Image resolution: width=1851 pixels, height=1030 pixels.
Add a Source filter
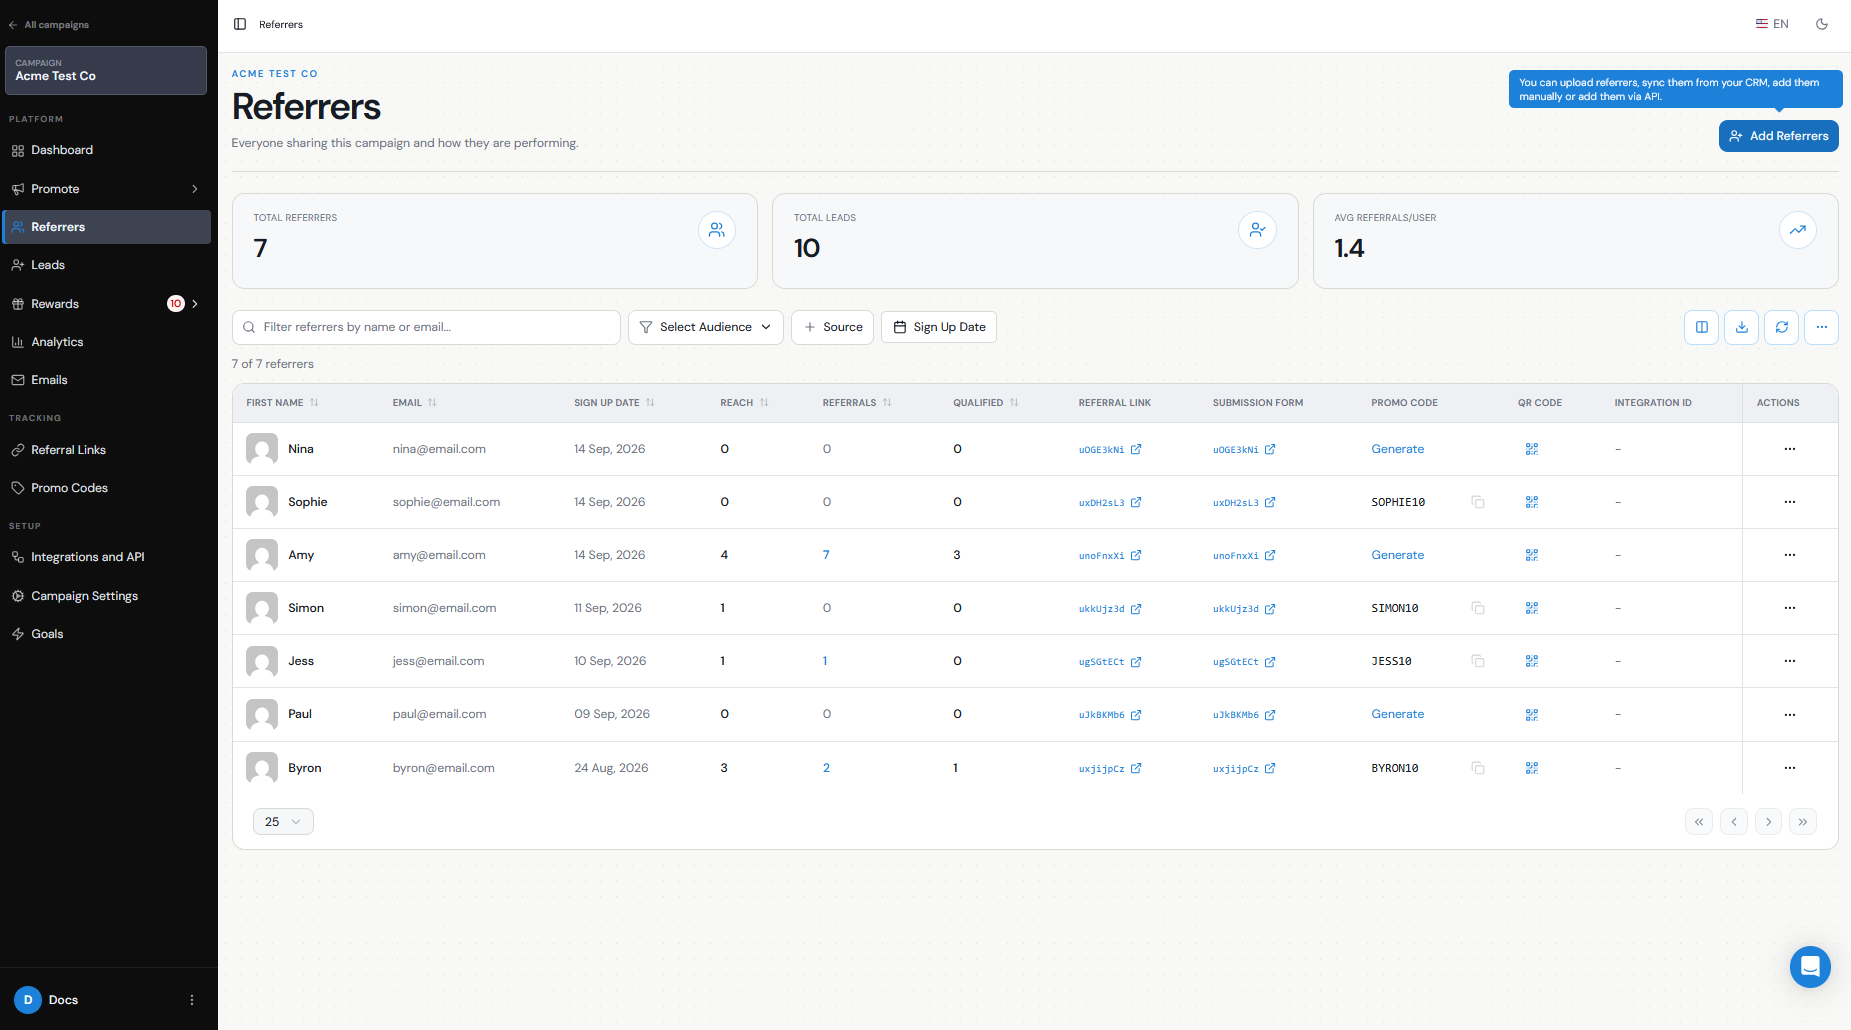click(833, 327)
